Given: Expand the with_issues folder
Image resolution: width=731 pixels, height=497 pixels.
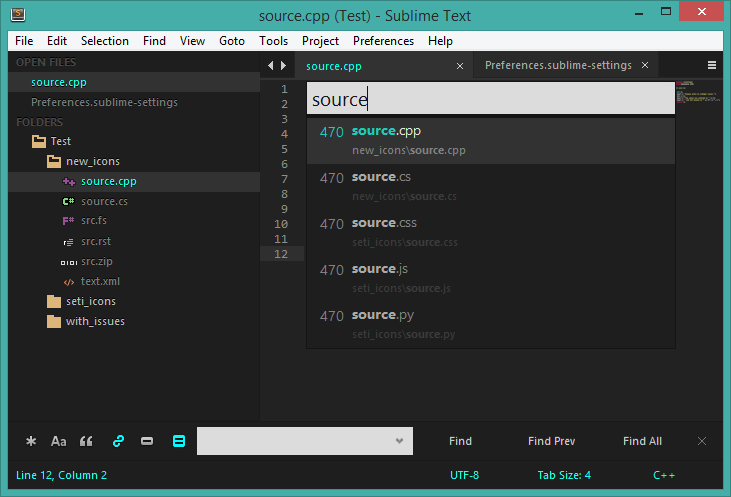Looking at the screenshot, I should tap(54, 321).
